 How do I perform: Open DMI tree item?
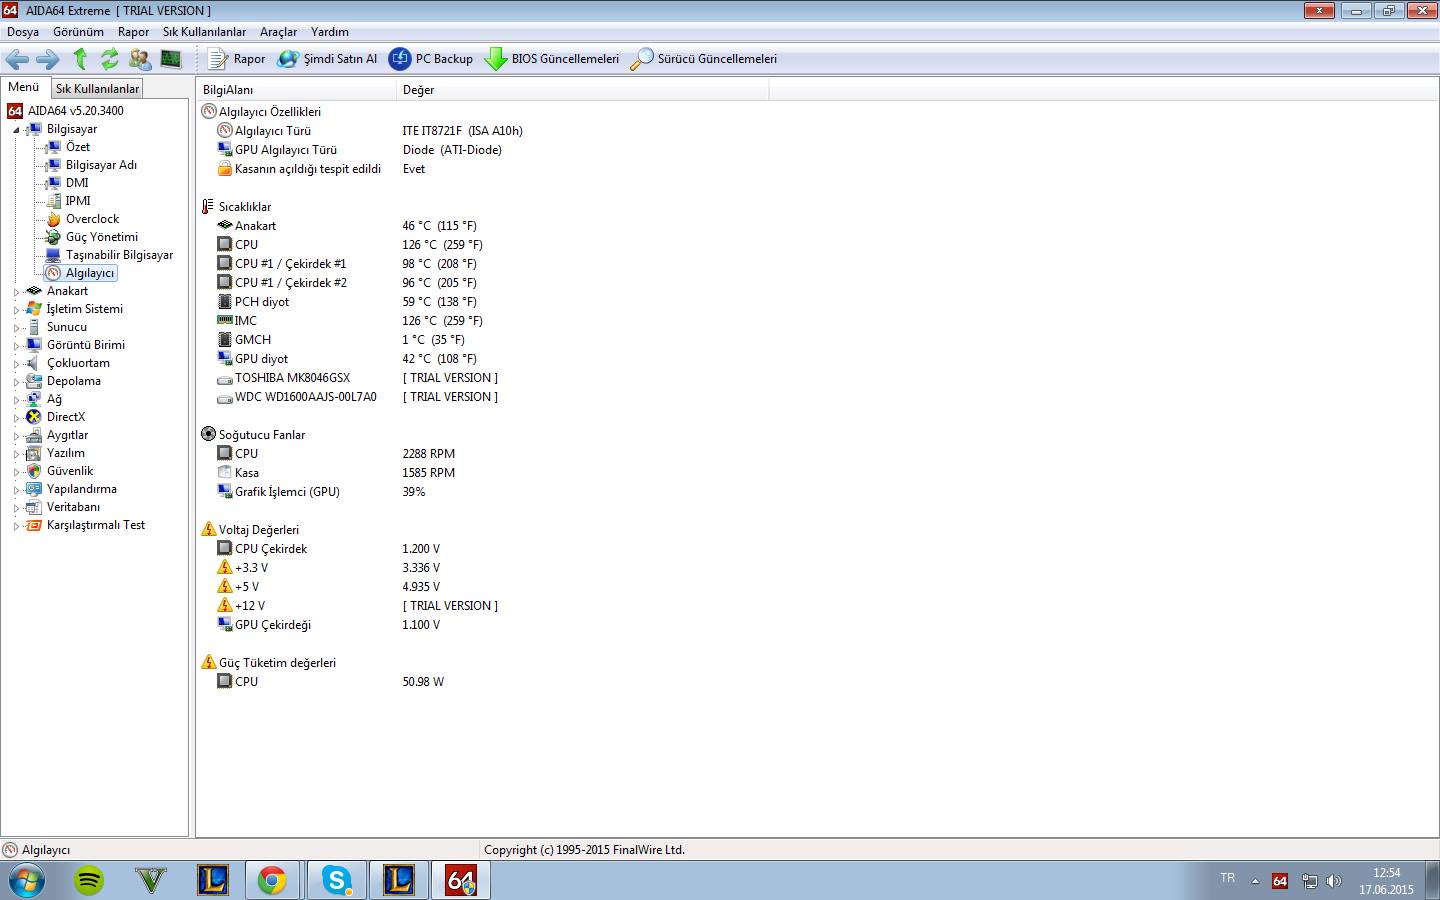(x=77, y=183)
